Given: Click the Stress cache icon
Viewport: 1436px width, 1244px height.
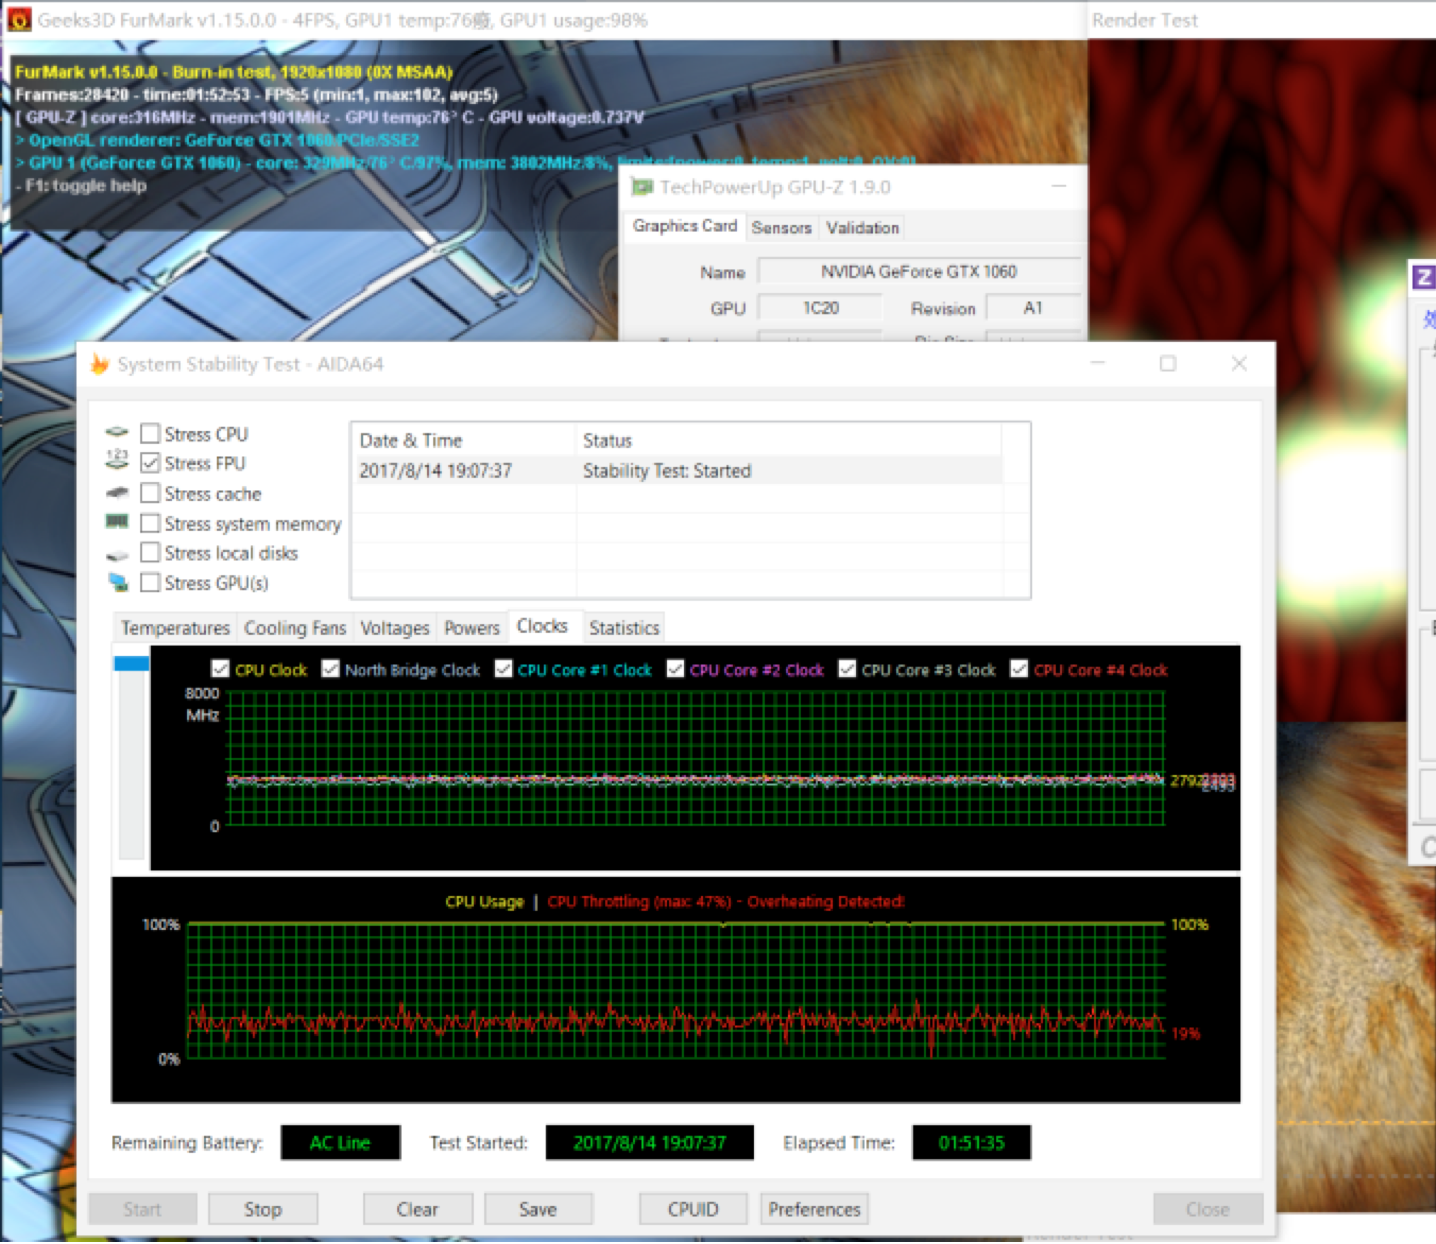Looking at the screenshot, I should [117, 493].
